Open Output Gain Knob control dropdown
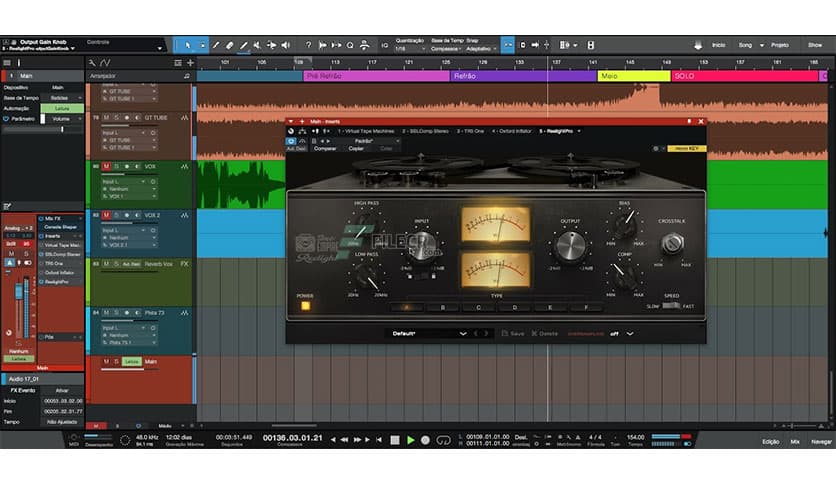 pyautogui.click(x=159, y=49)
